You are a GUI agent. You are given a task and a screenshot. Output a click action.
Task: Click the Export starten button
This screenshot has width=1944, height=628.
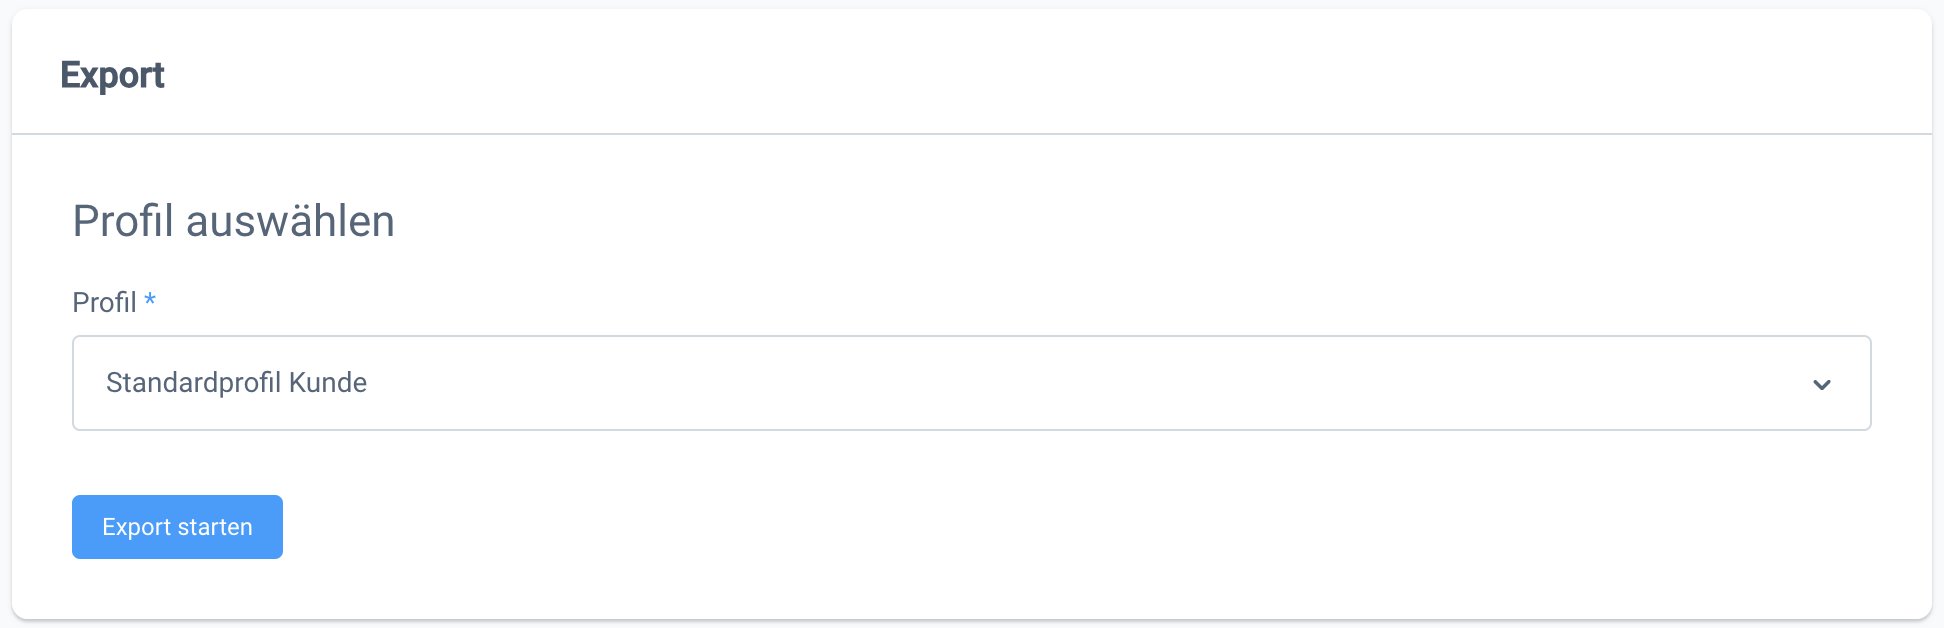[177, 526]
